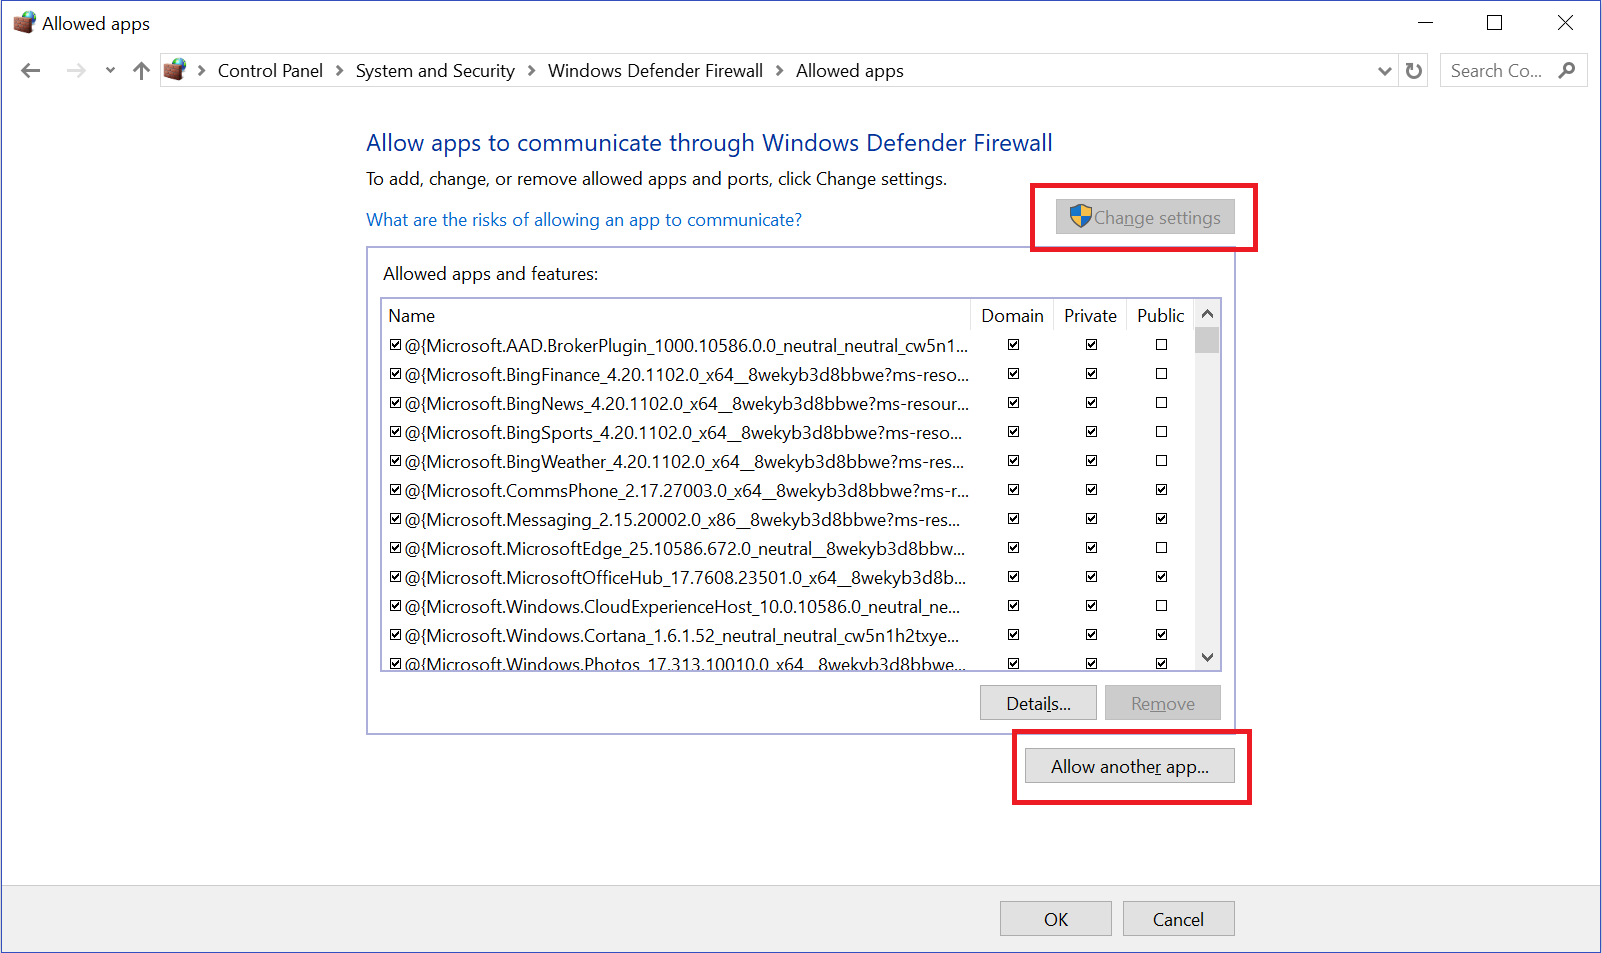This screenshot has width=1602, height=953.
Task: Open the risks of allowing an app link
Action: (x=584, y=220)
